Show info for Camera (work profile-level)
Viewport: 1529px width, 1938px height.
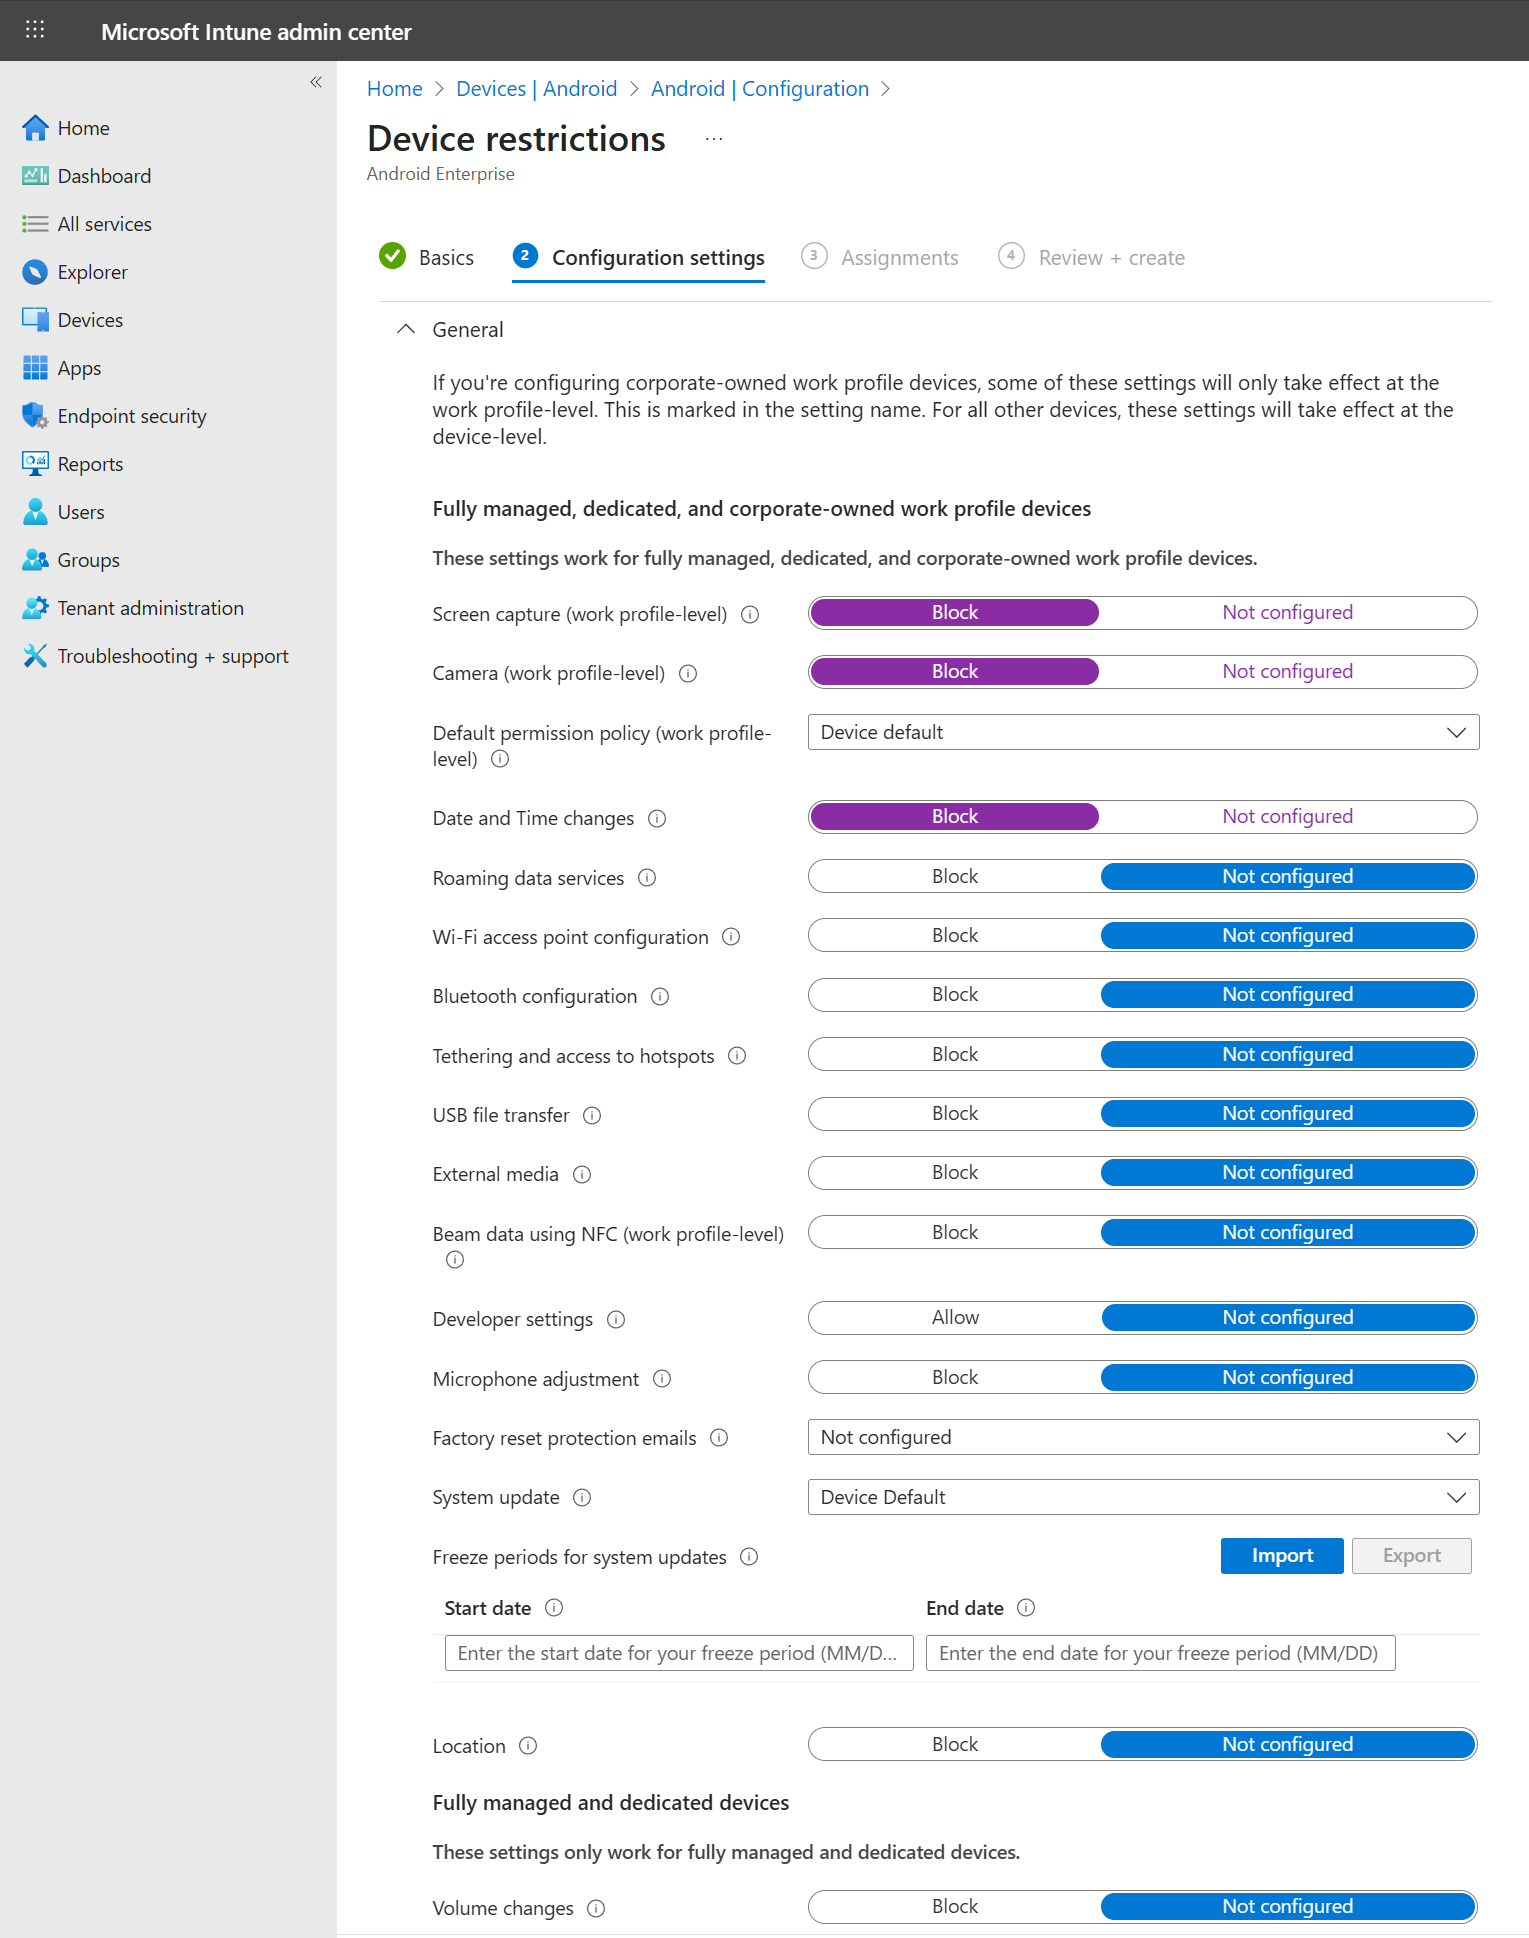[x=688, y=674]
